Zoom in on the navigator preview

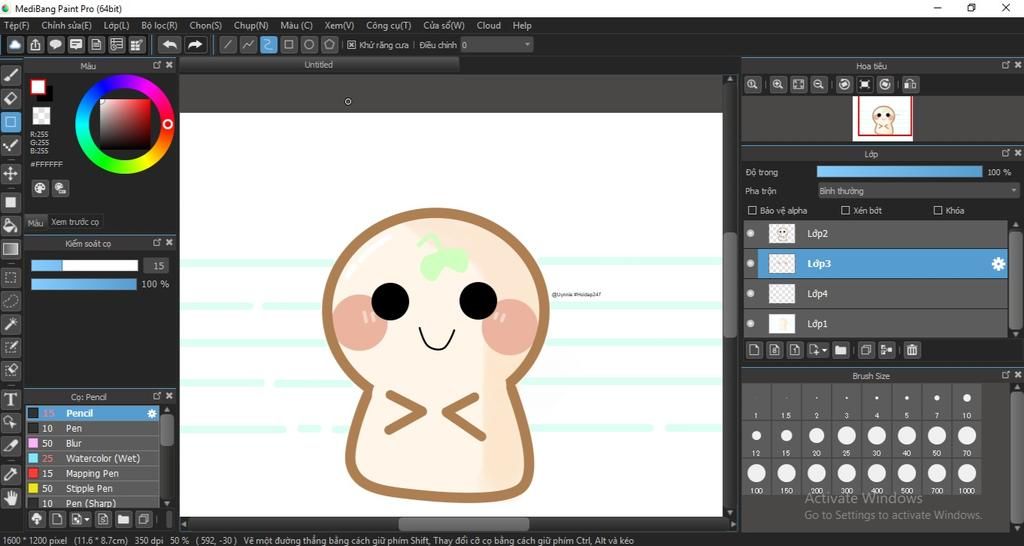[x=778, y=84]
